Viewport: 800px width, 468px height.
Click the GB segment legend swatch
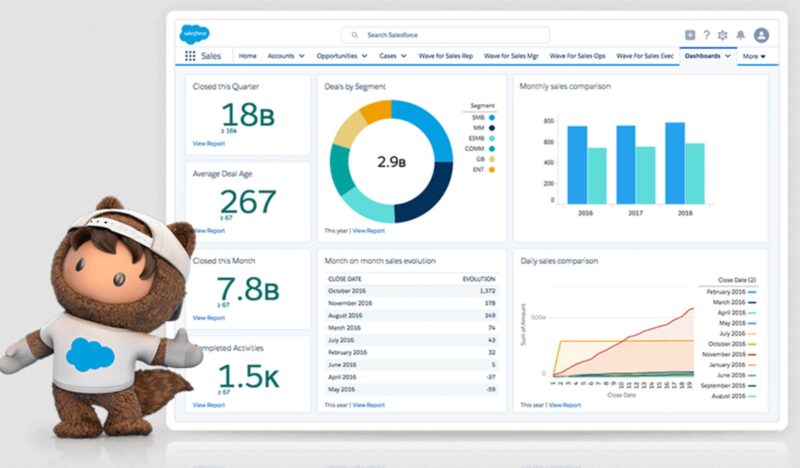point(492,159)
